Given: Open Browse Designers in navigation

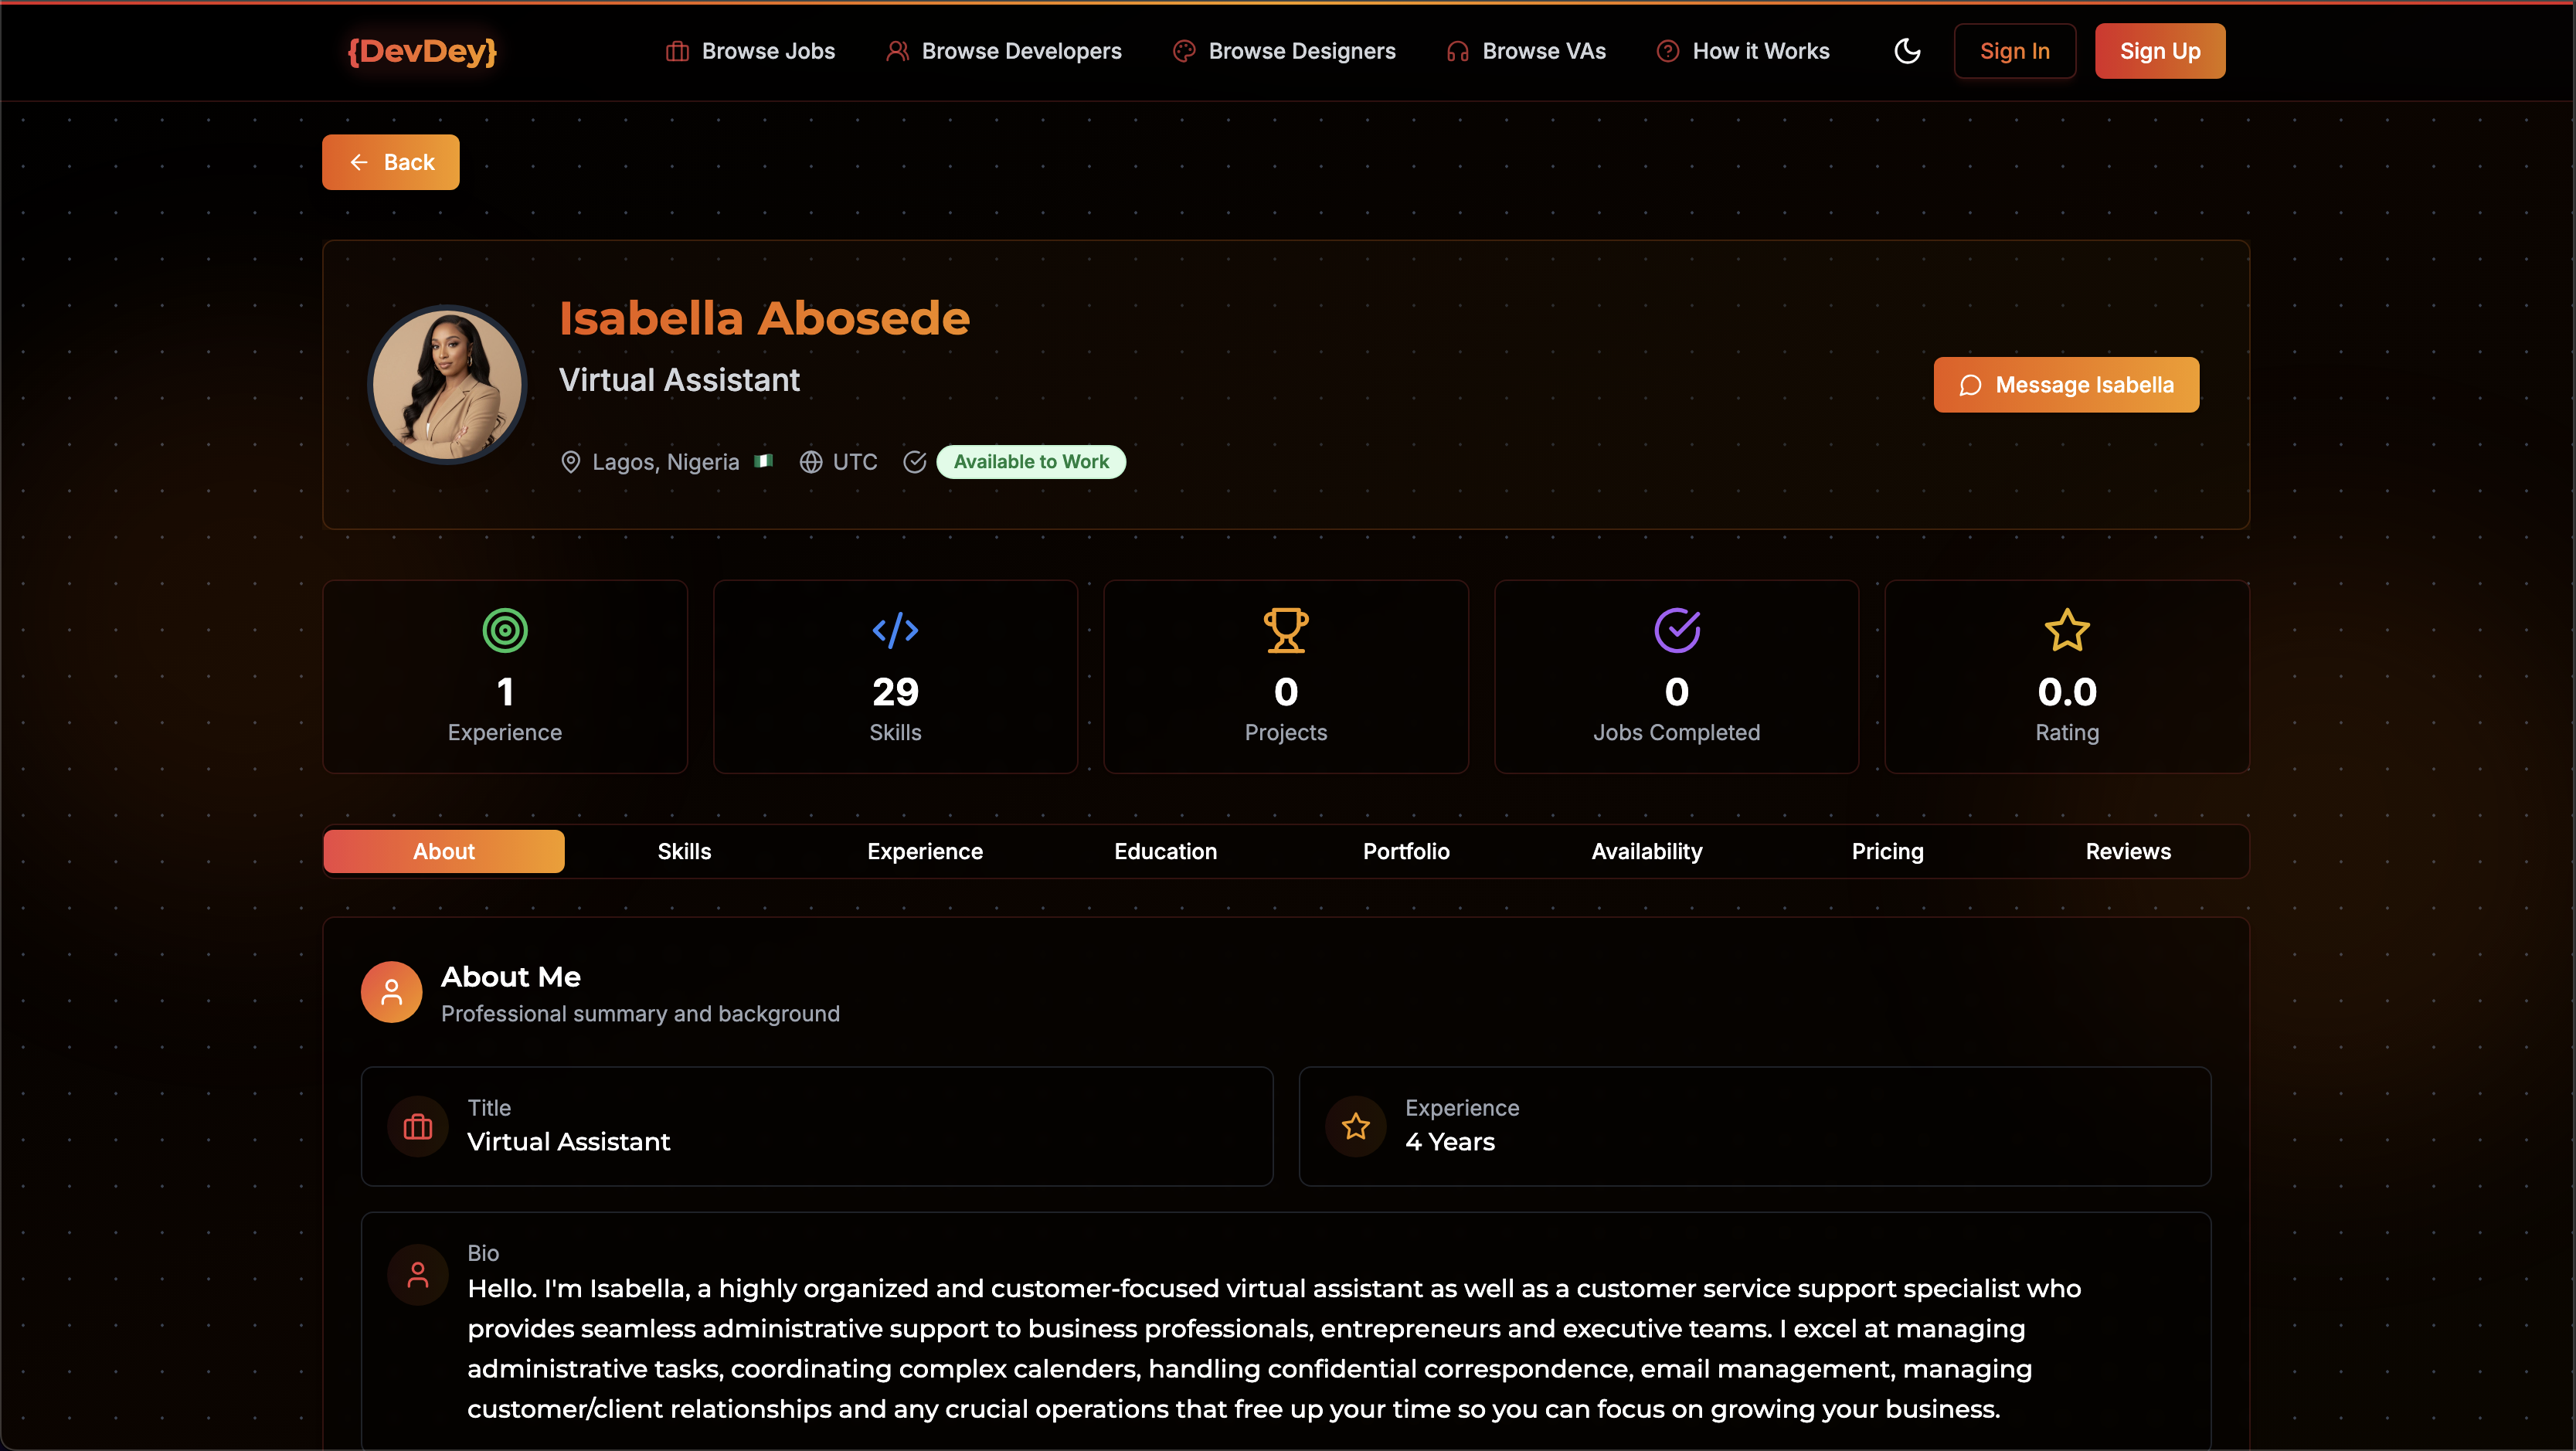Looking at the screenshot, I should click(1284, 51).
